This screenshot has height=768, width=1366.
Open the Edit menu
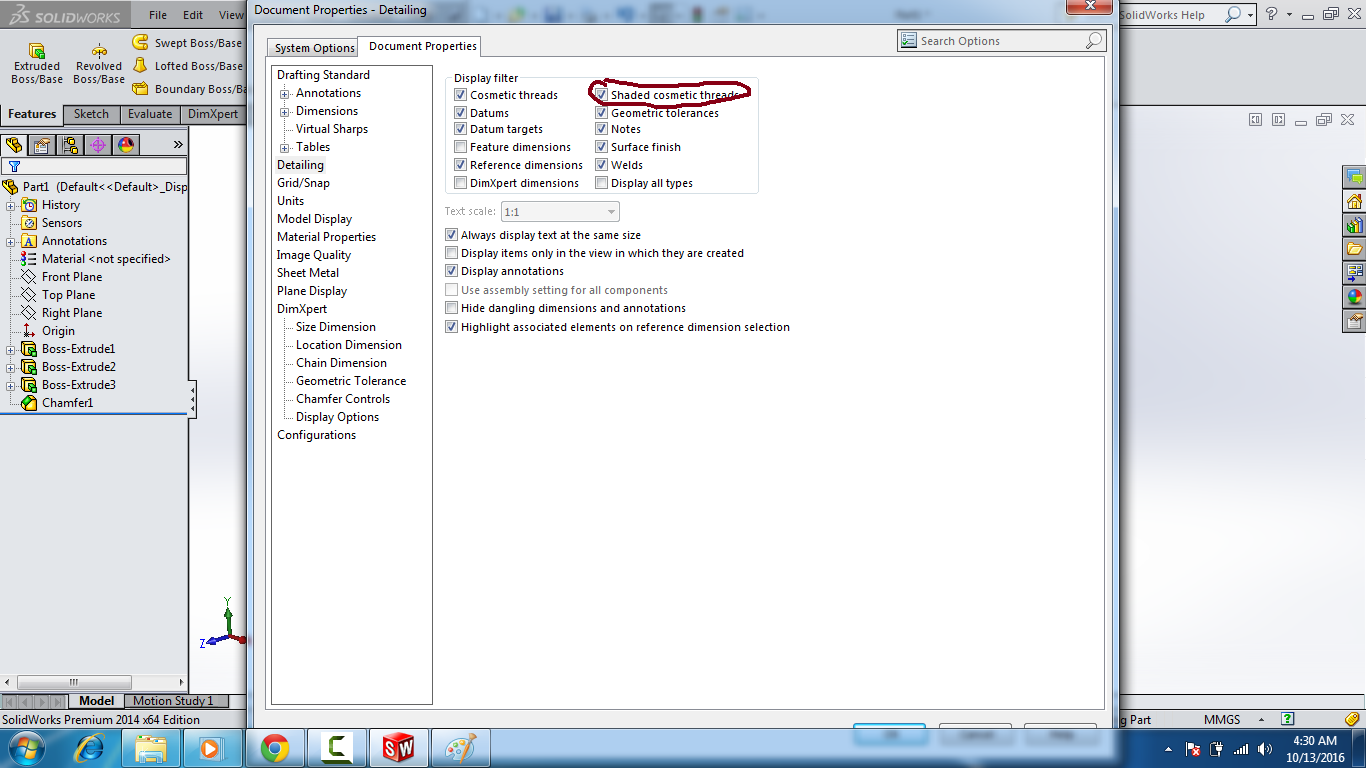tap(193, 15)
